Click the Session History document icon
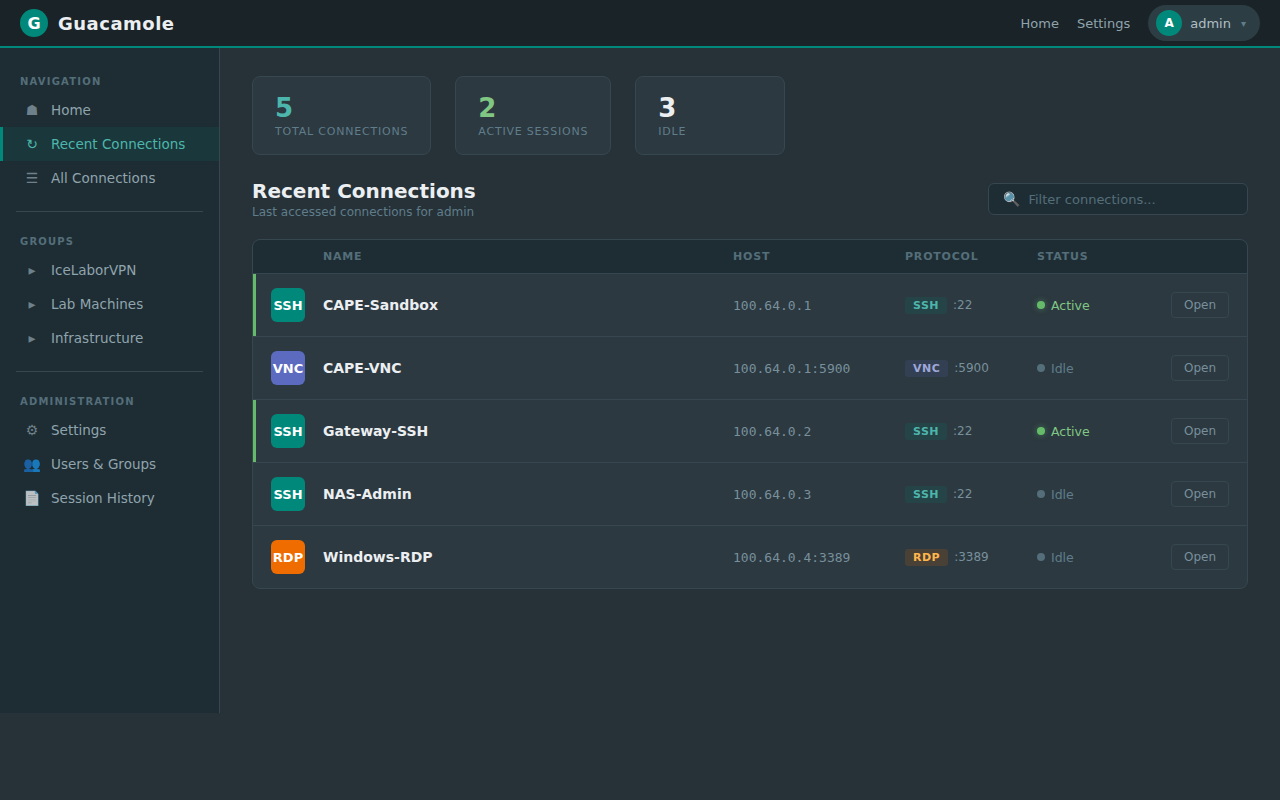Image resolution: width=1280 pixels, height=800 pixels. [32, 498]
